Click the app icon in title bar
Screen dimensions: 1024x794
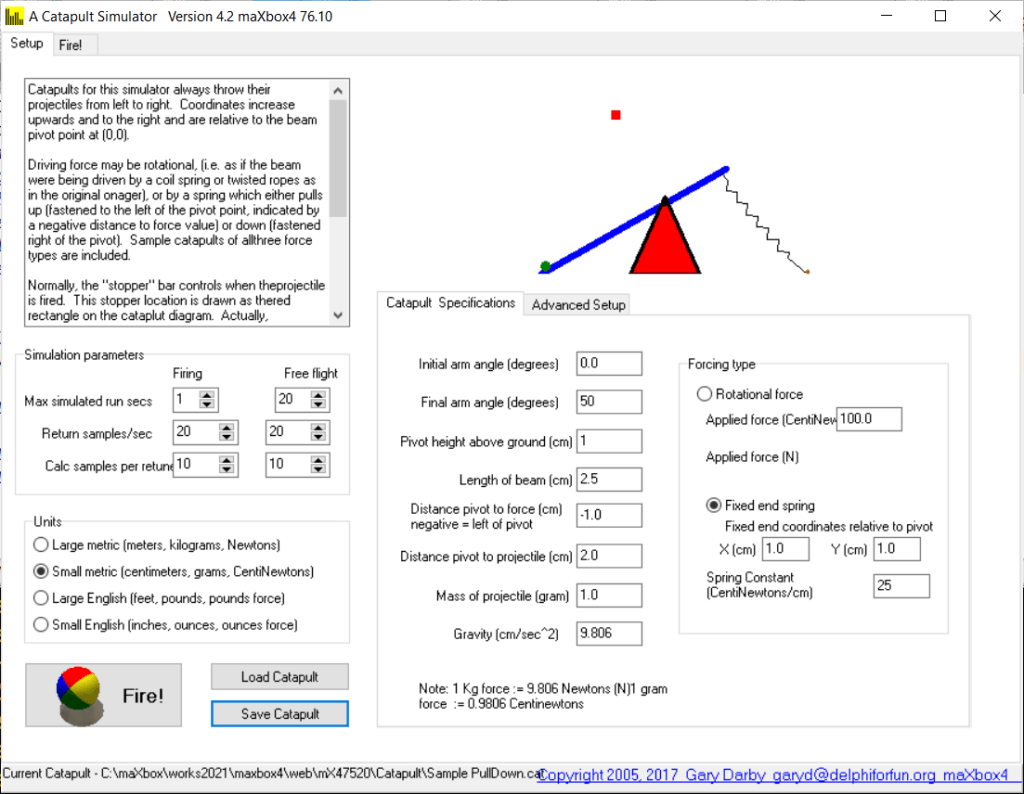(x=13, y=17)
